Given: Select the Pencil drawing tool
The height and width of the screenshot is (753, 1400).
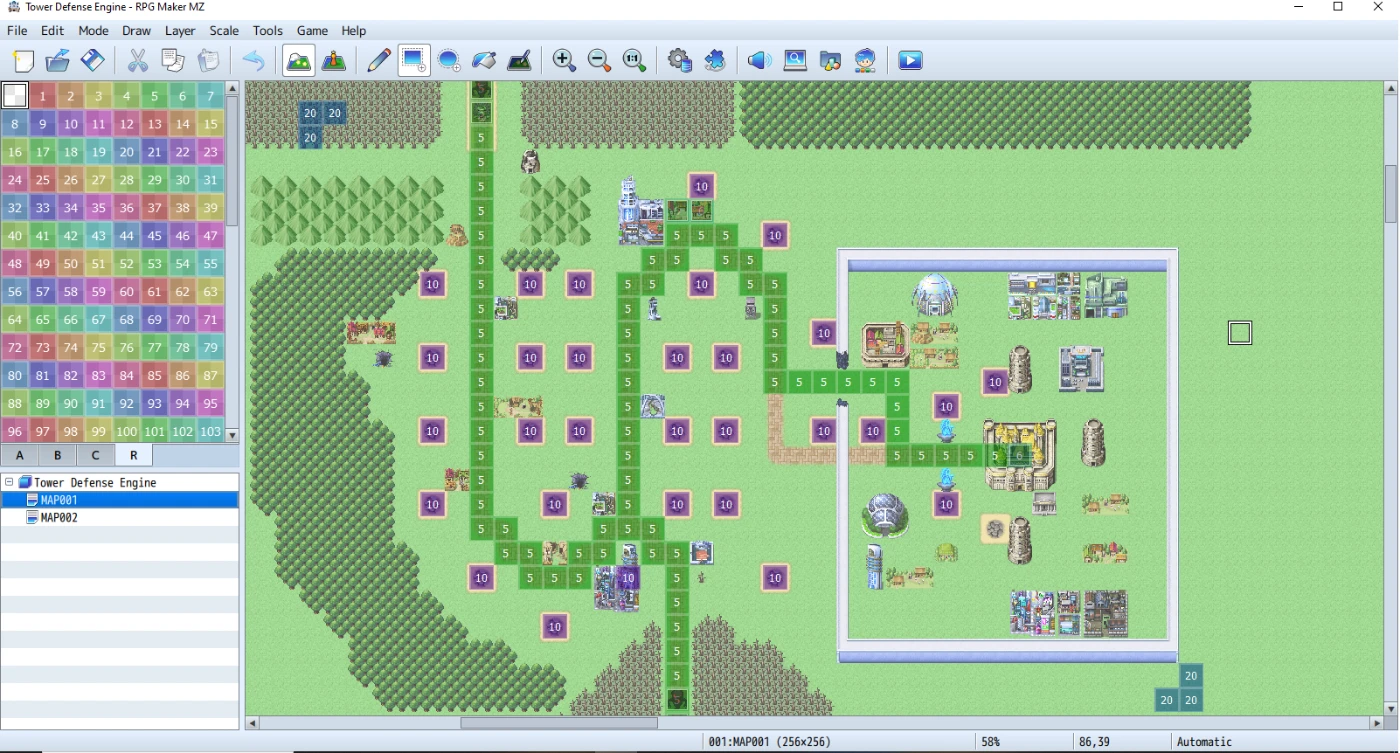Looking at the screenshot, I should [378, 61].
